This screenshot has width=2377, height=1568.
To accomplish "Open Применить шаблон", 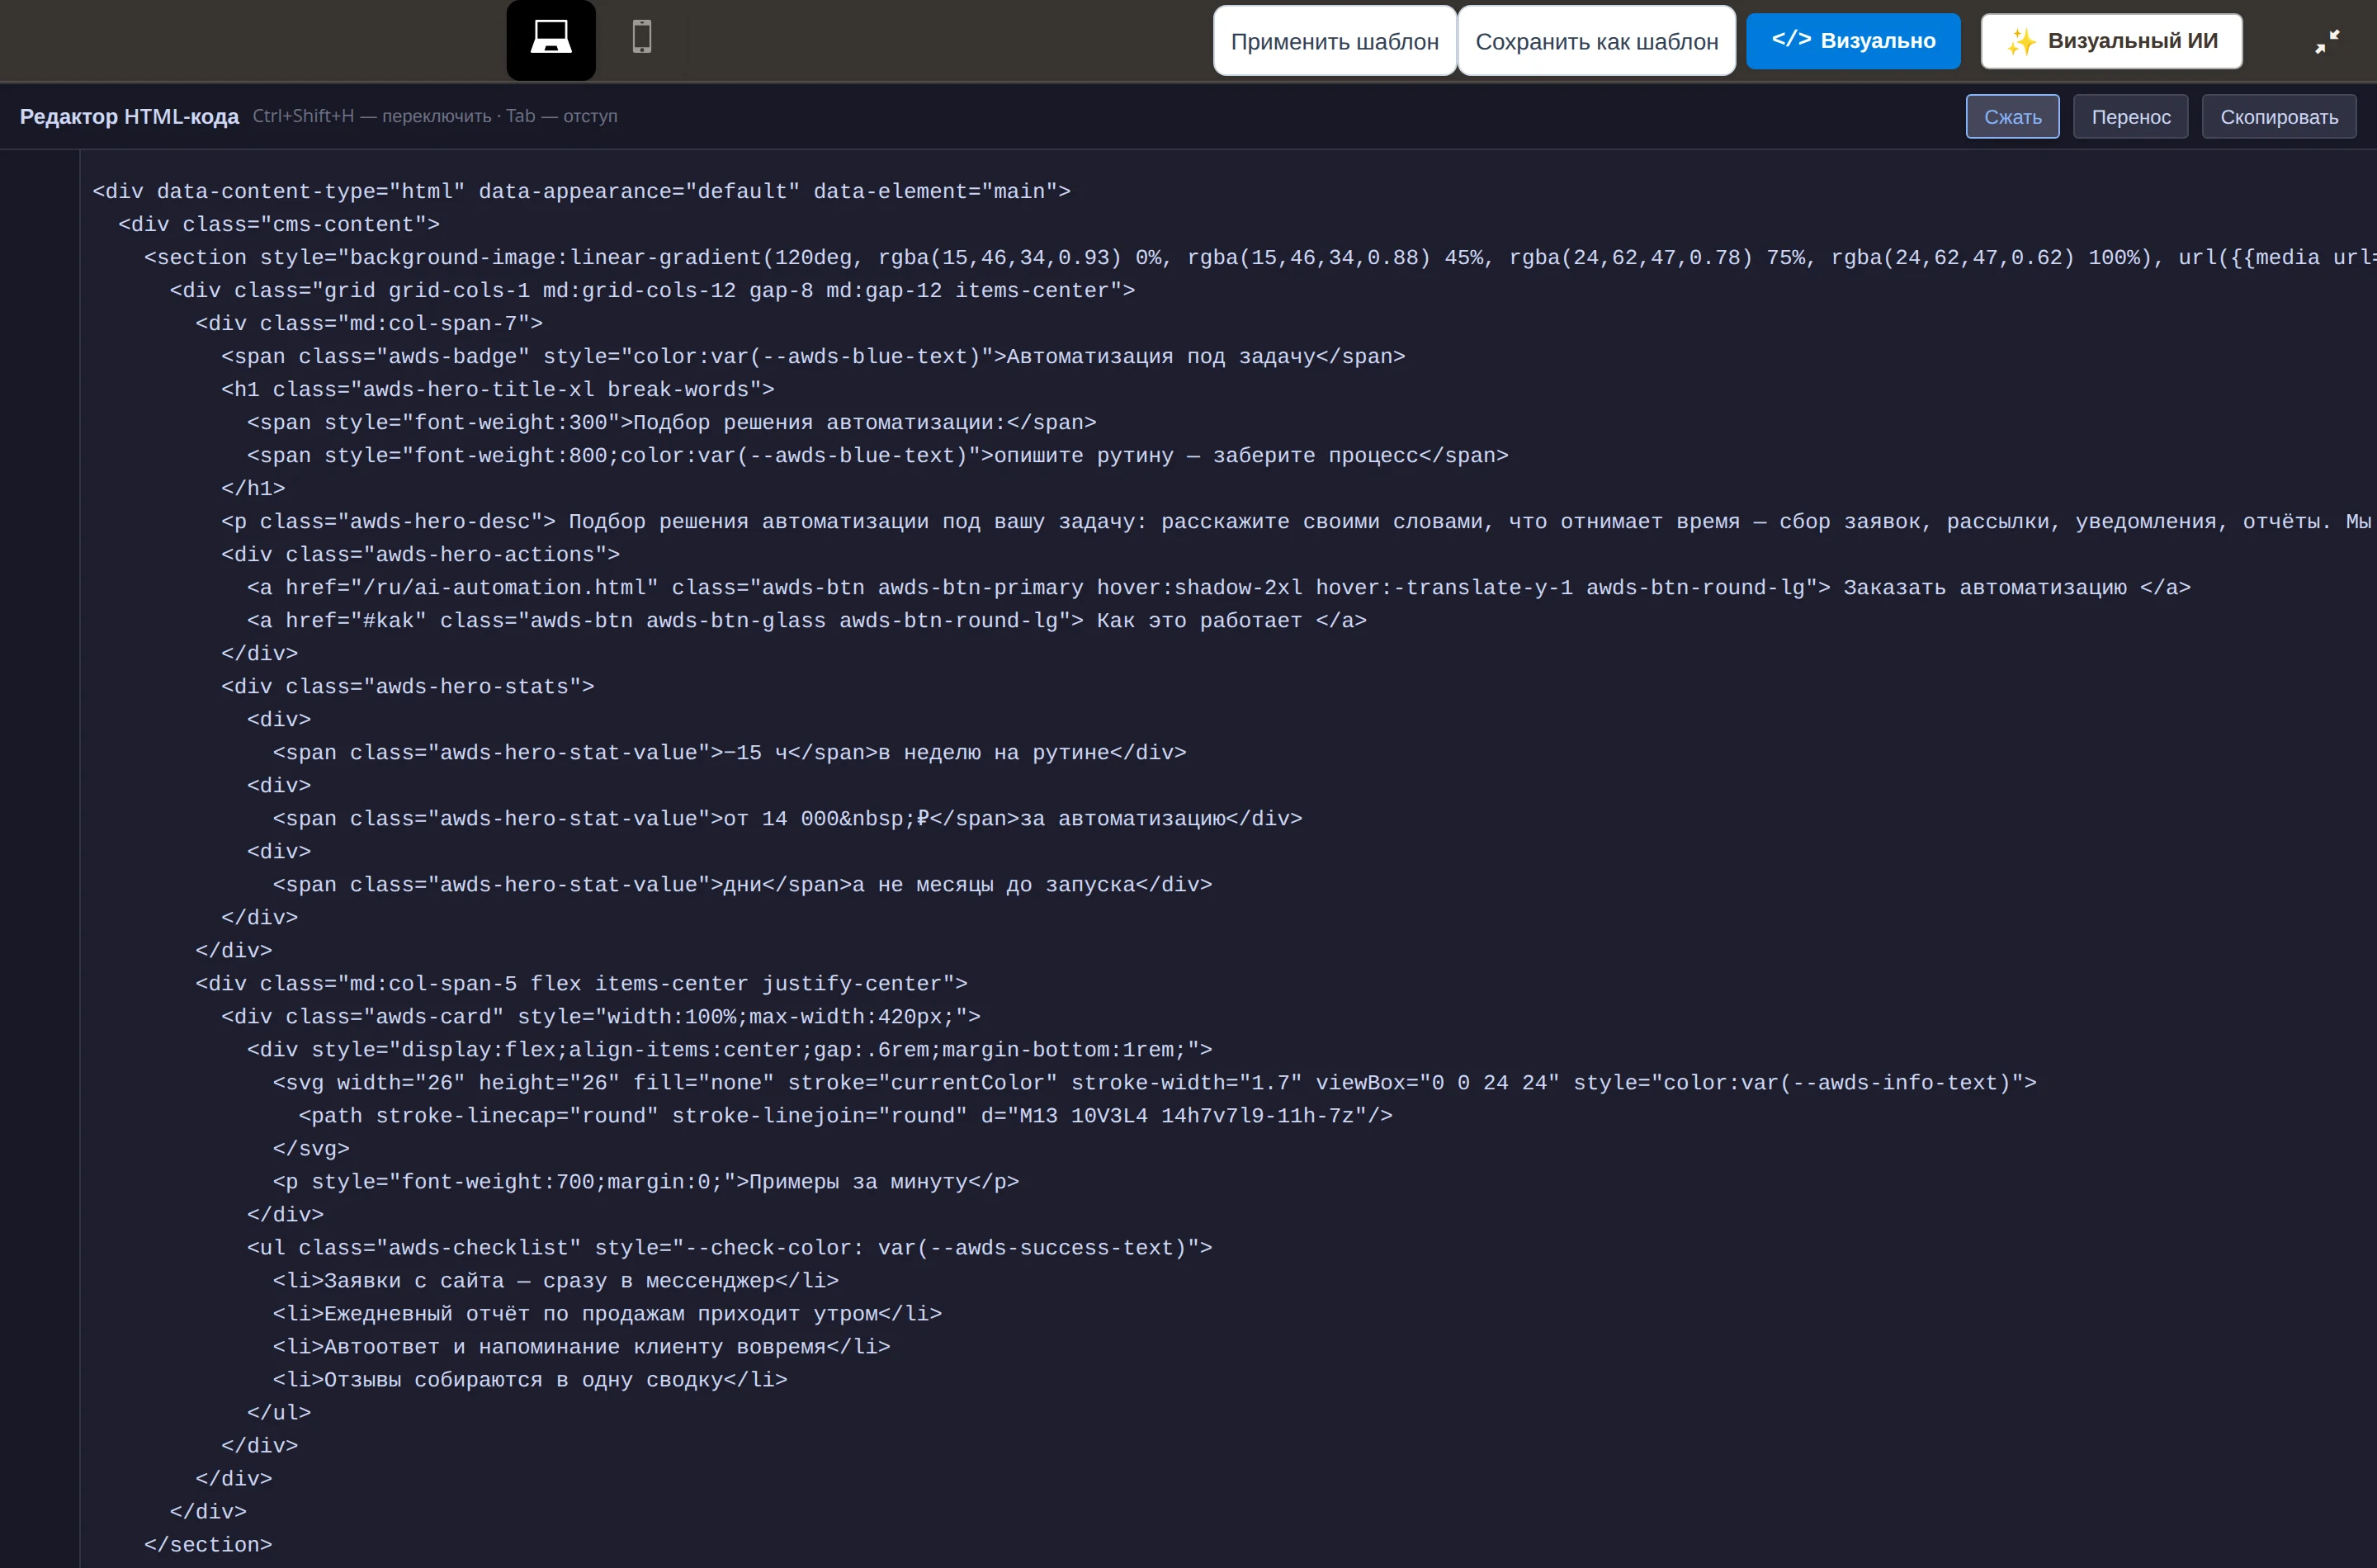I will pyautogui.click(x=1334, y=41).
